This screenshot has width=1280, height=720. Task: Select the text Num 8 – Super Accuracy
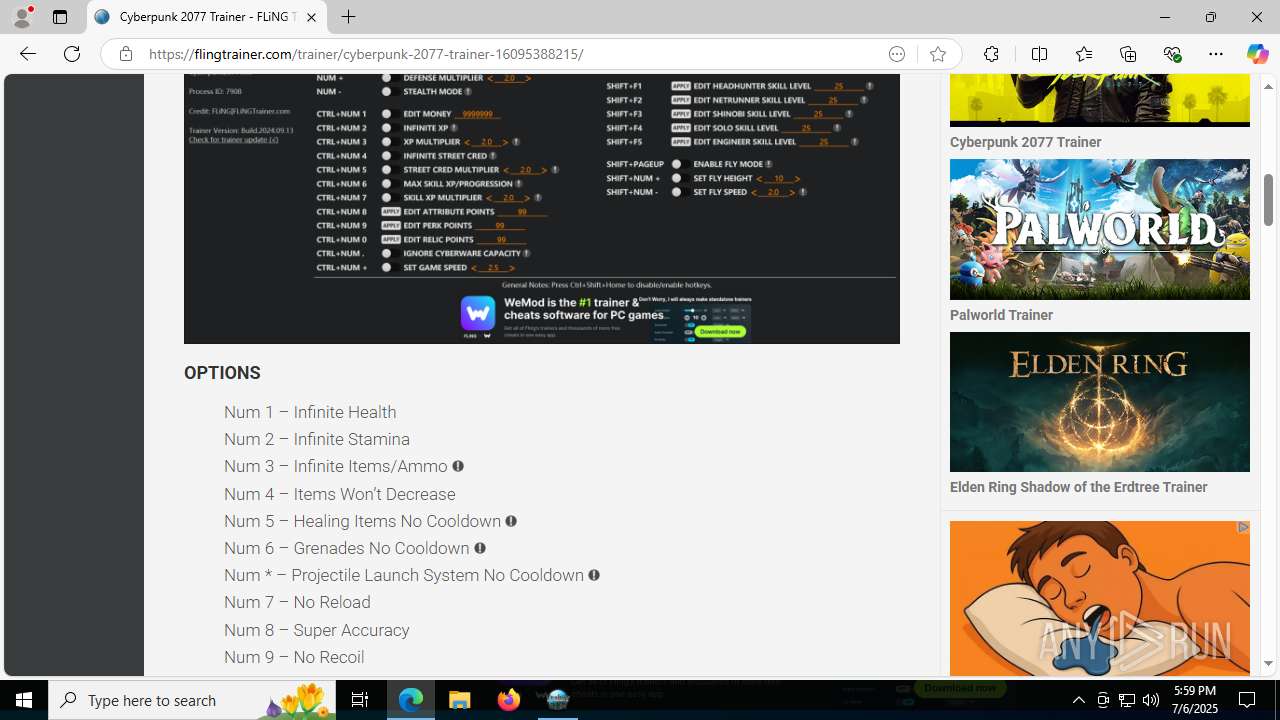[317, 630]
